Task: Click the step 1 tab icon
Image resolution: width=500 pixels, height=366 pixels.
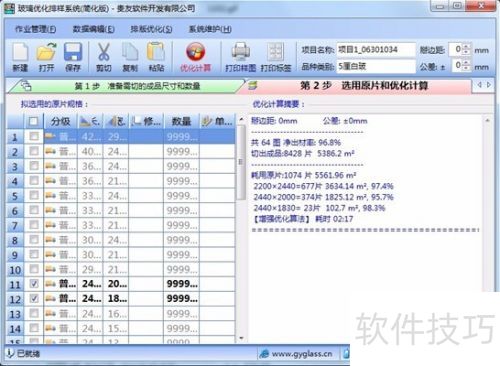Action: click(x=26, y=86)
